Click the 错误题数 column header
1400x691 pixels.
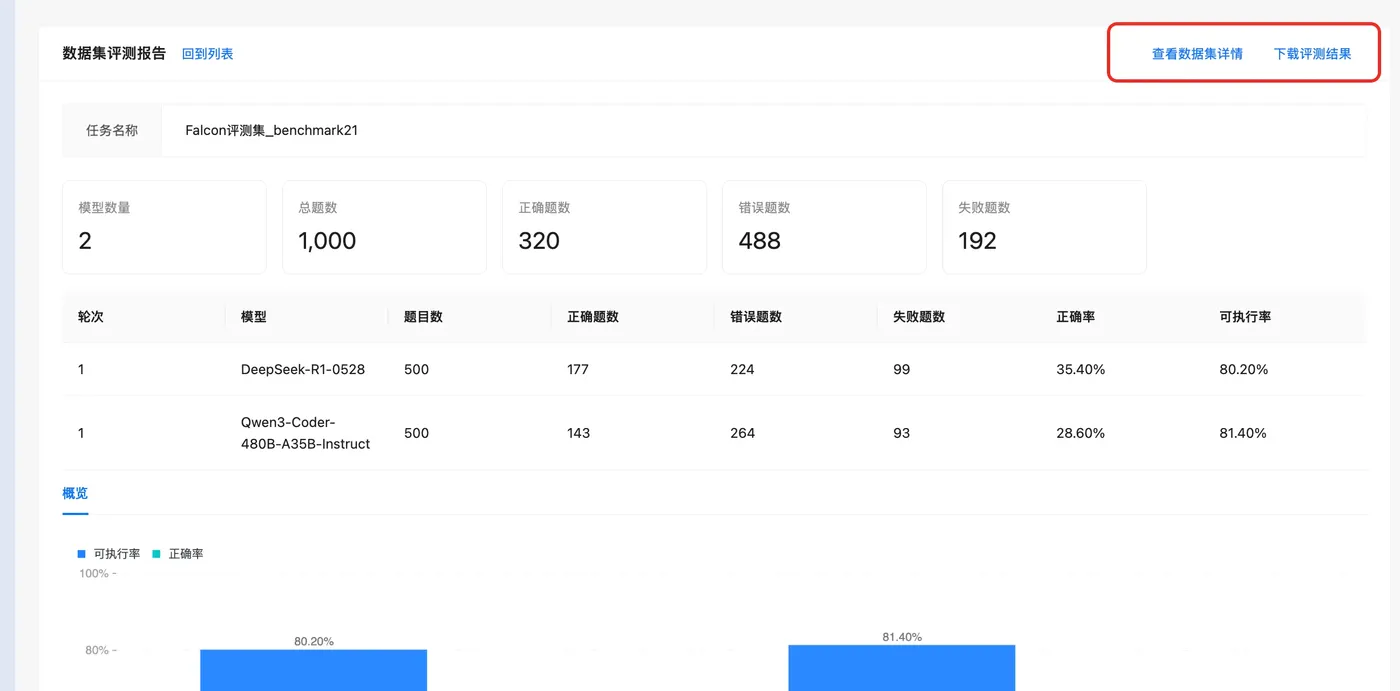coord(756,316)
